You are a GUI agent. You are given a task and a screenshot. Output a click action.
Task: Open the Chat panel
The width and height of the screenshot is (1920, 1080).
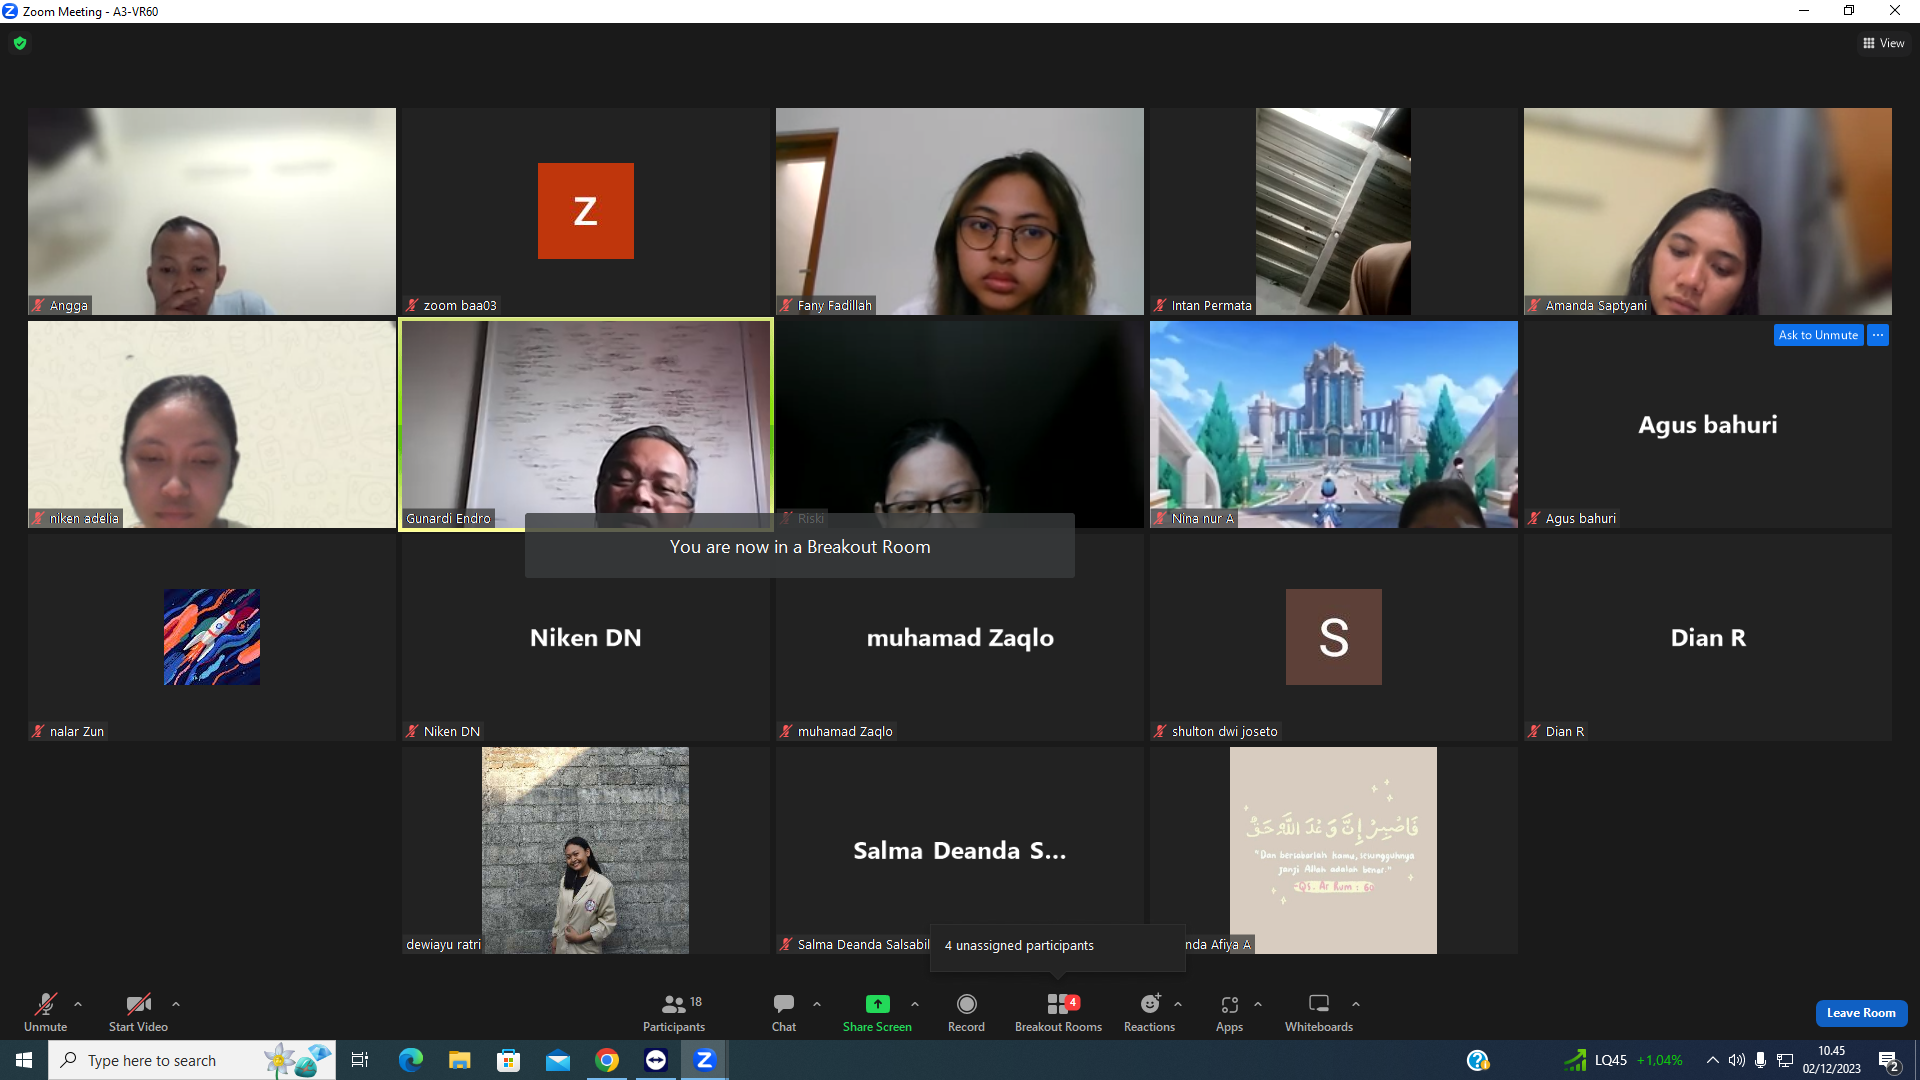(784, 1012)
